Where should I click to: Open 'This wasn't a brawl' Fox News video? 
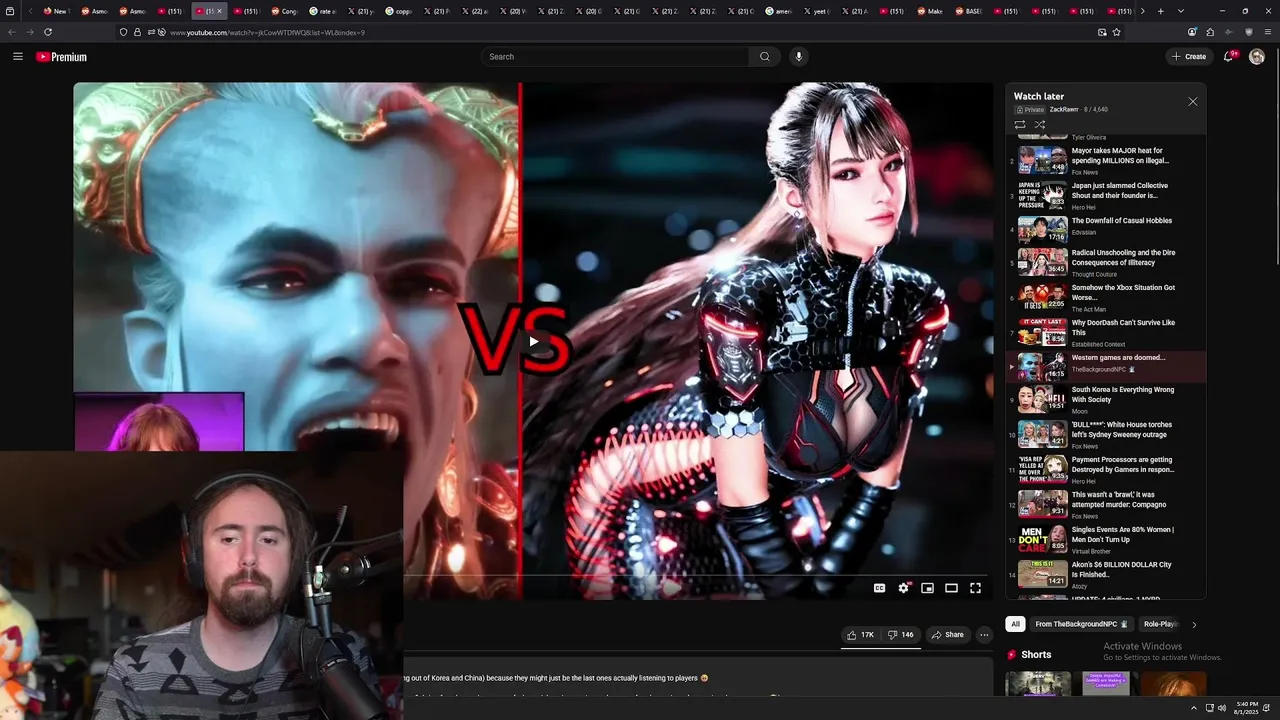(1106, 504)
